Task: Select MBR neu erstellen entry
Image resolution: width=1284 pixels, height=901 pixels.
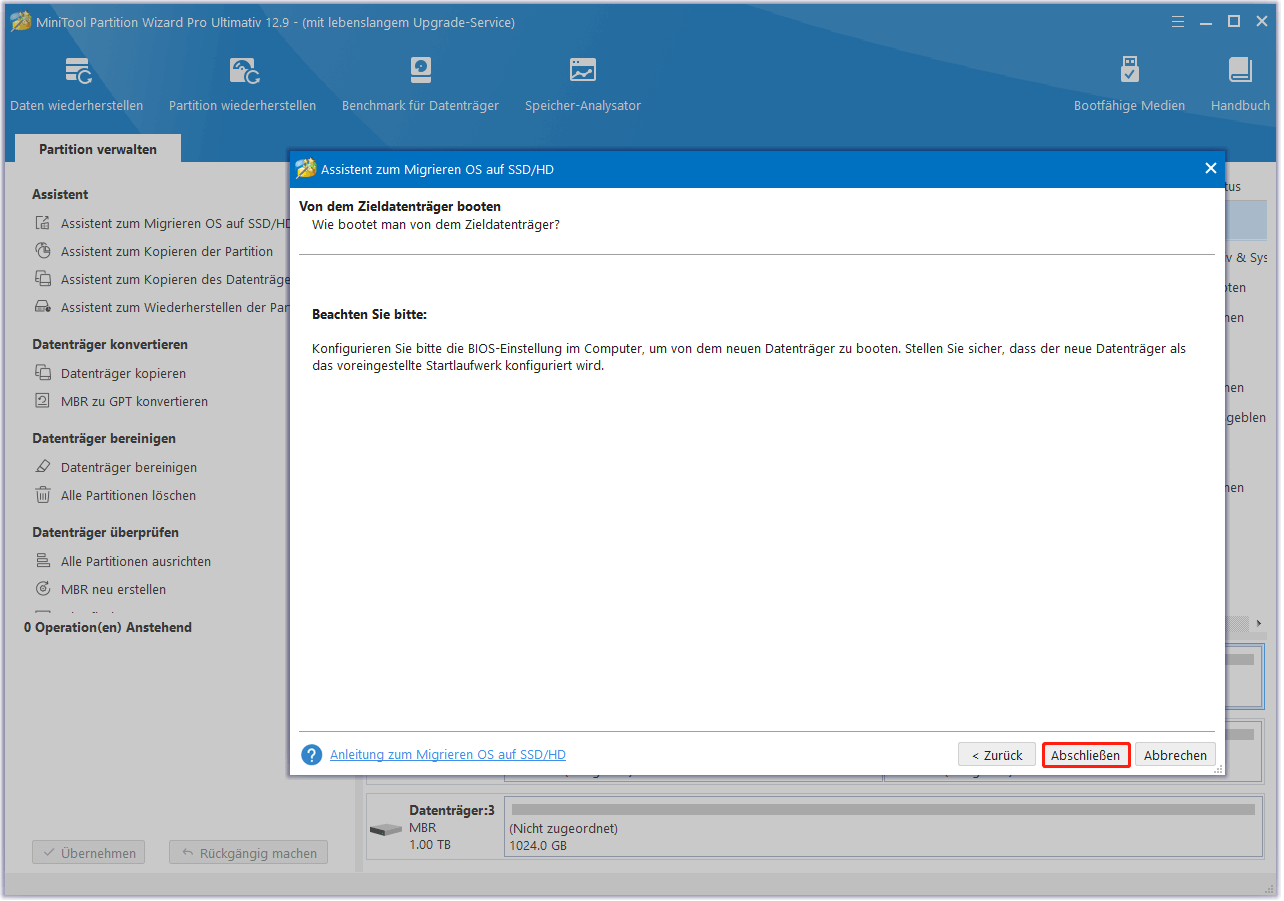Action: (113, 589)
